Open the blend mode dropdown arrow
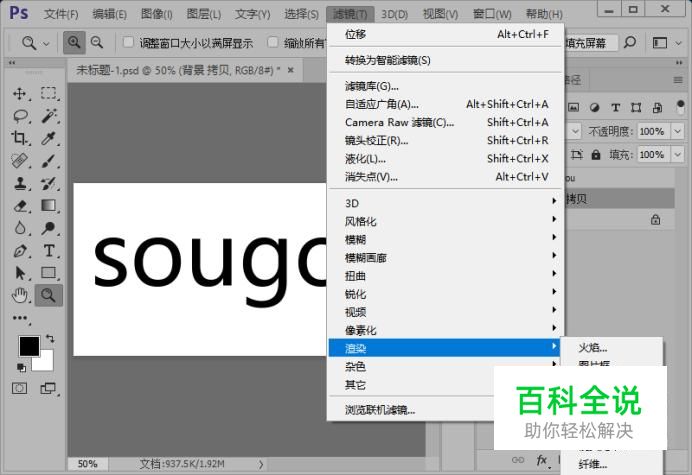 [x=575, y=131]
